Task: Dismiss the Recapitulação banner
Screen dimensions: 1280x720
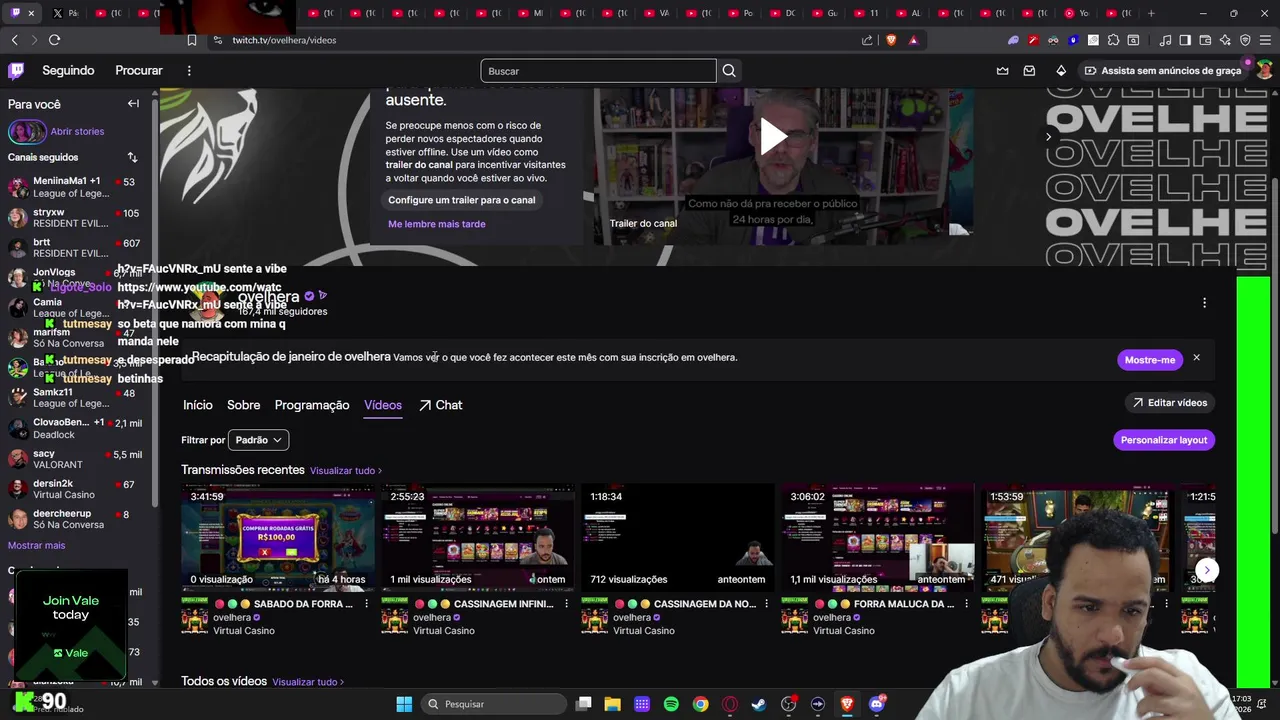Action: pos(1196,358)
